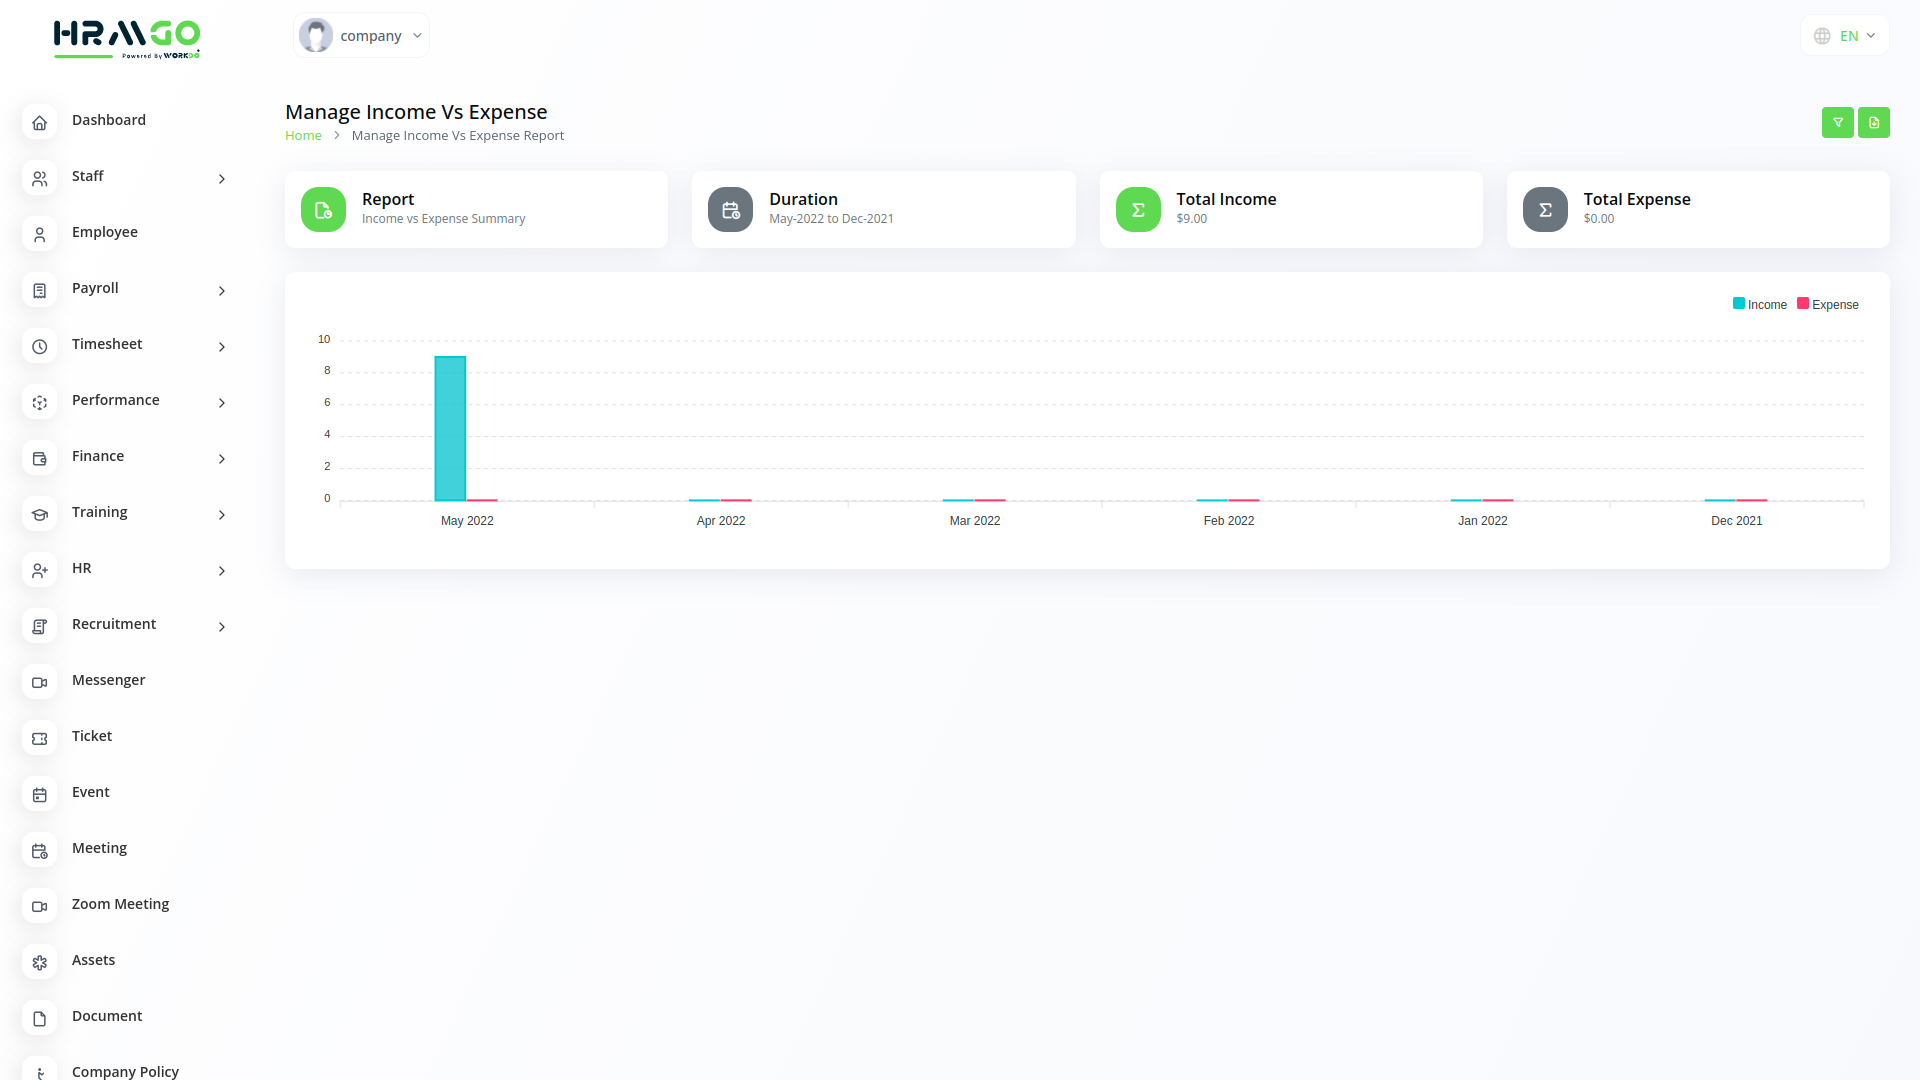Click the Document file icon

pos(39,1018)
